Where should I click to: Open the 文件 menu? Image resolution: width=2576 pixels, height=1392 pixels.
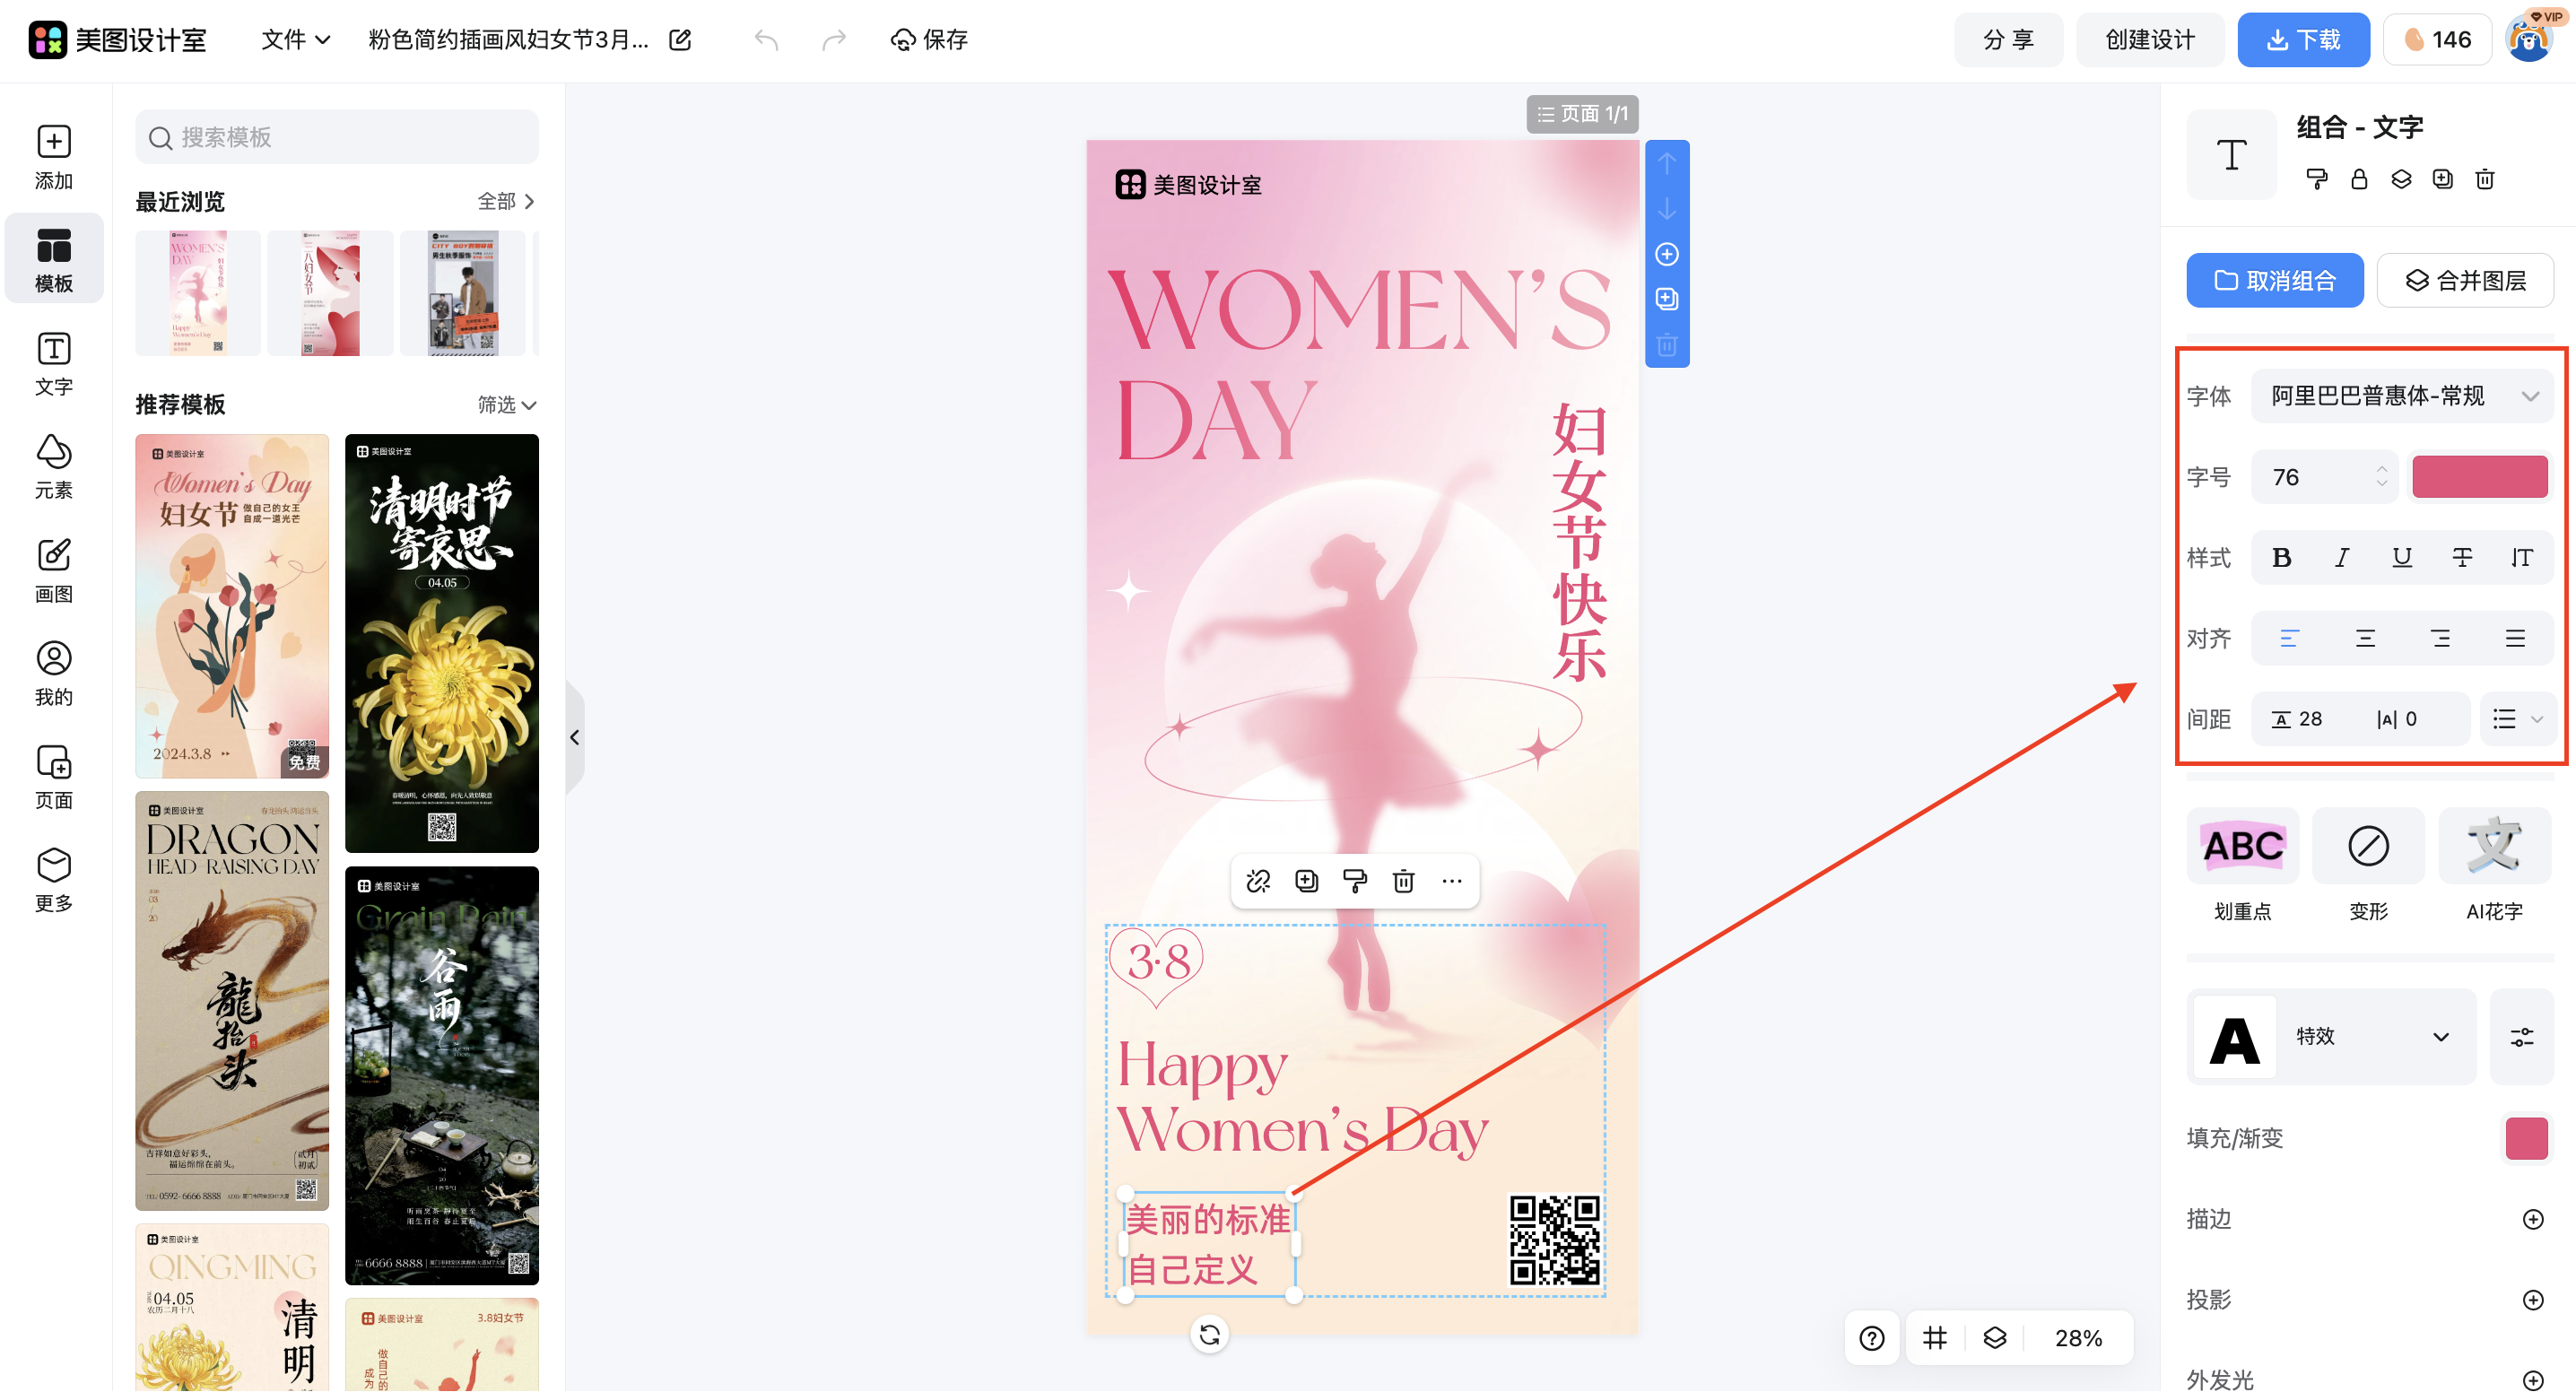coord(294,40)
